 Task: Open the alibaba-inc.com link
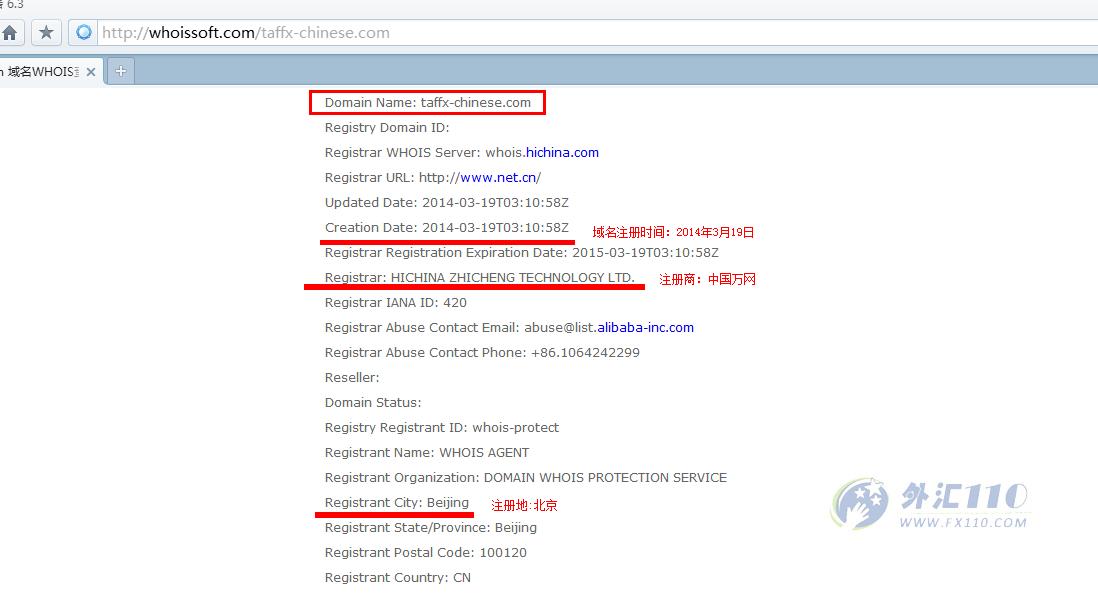(646, 328)
